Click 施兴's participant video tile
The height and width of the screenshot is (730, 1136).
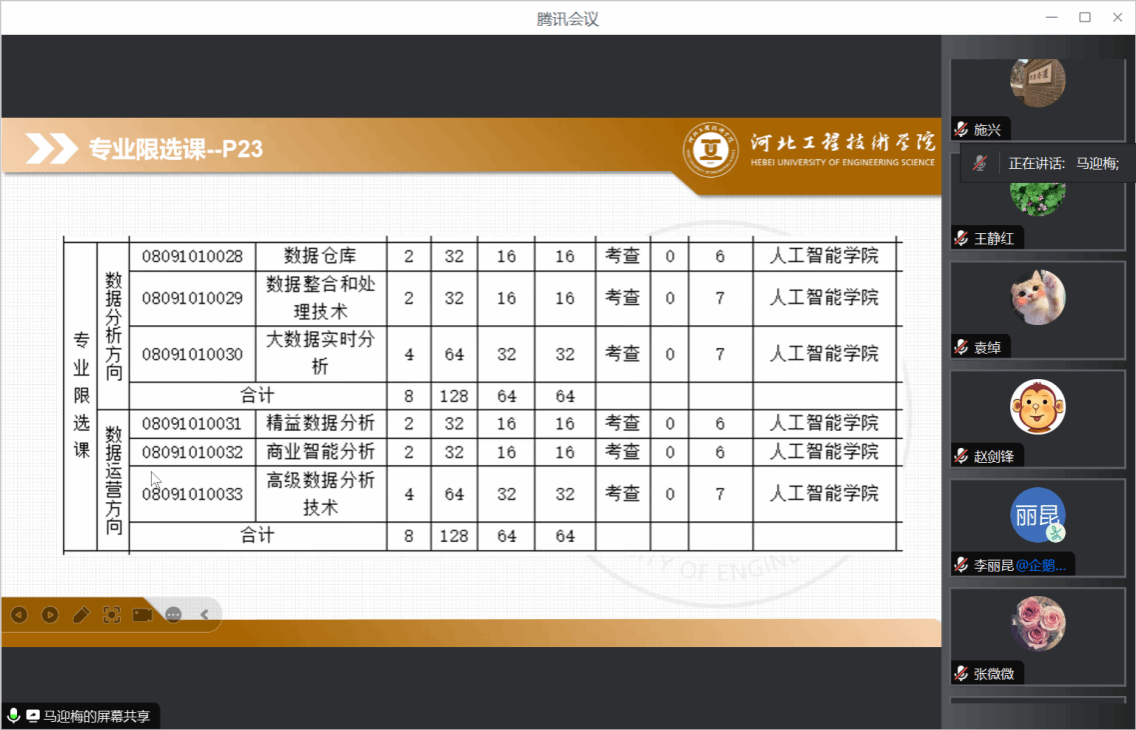tap(1037, 90)
